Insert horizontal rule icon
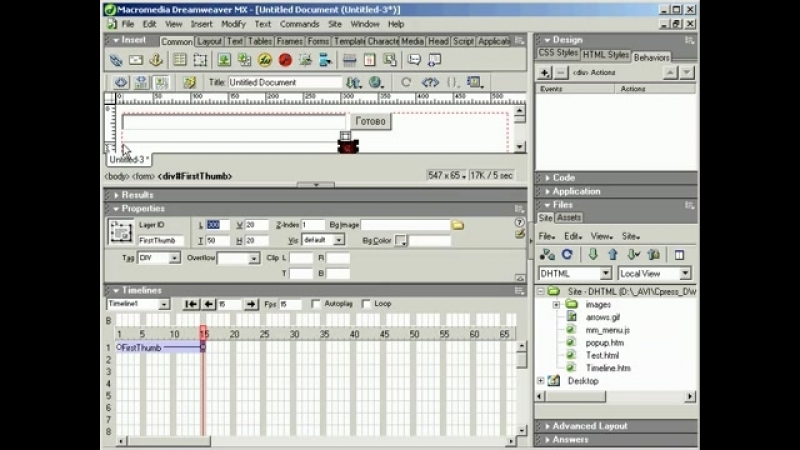 [349, 60]
